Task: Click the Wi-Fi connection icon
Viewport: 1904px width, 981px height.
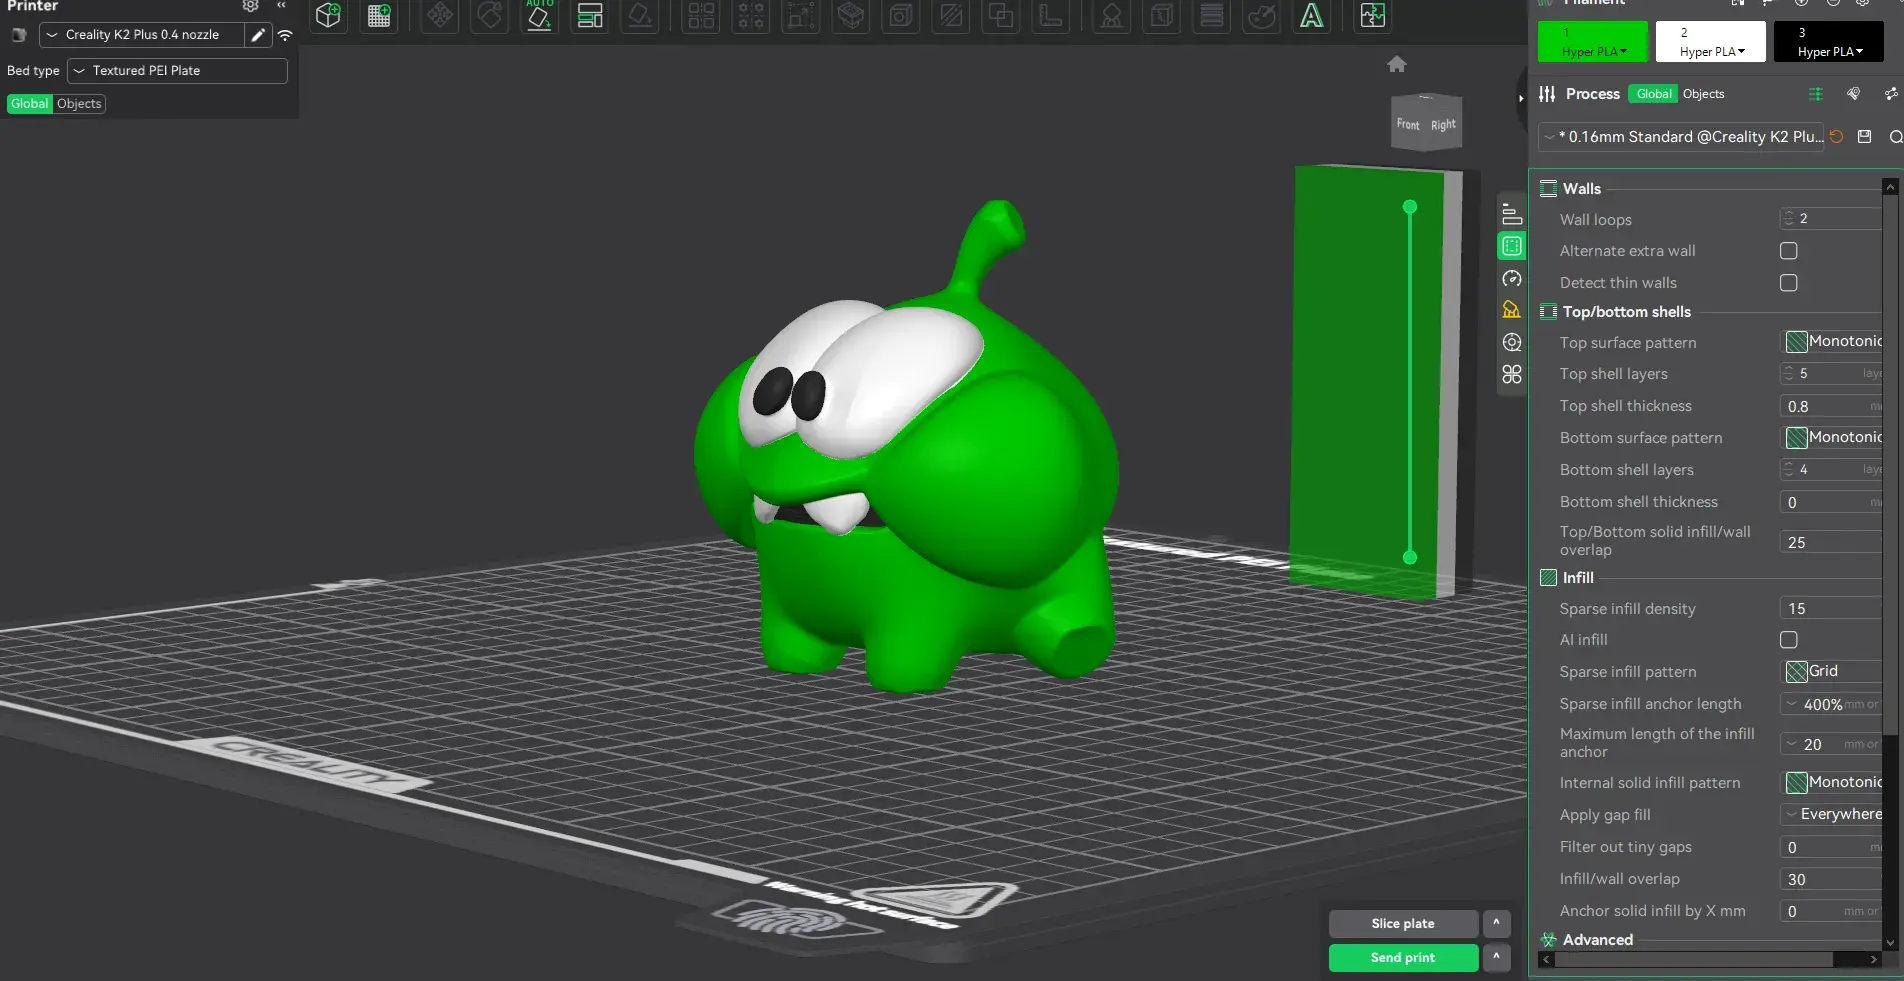Action: point(285,35)
